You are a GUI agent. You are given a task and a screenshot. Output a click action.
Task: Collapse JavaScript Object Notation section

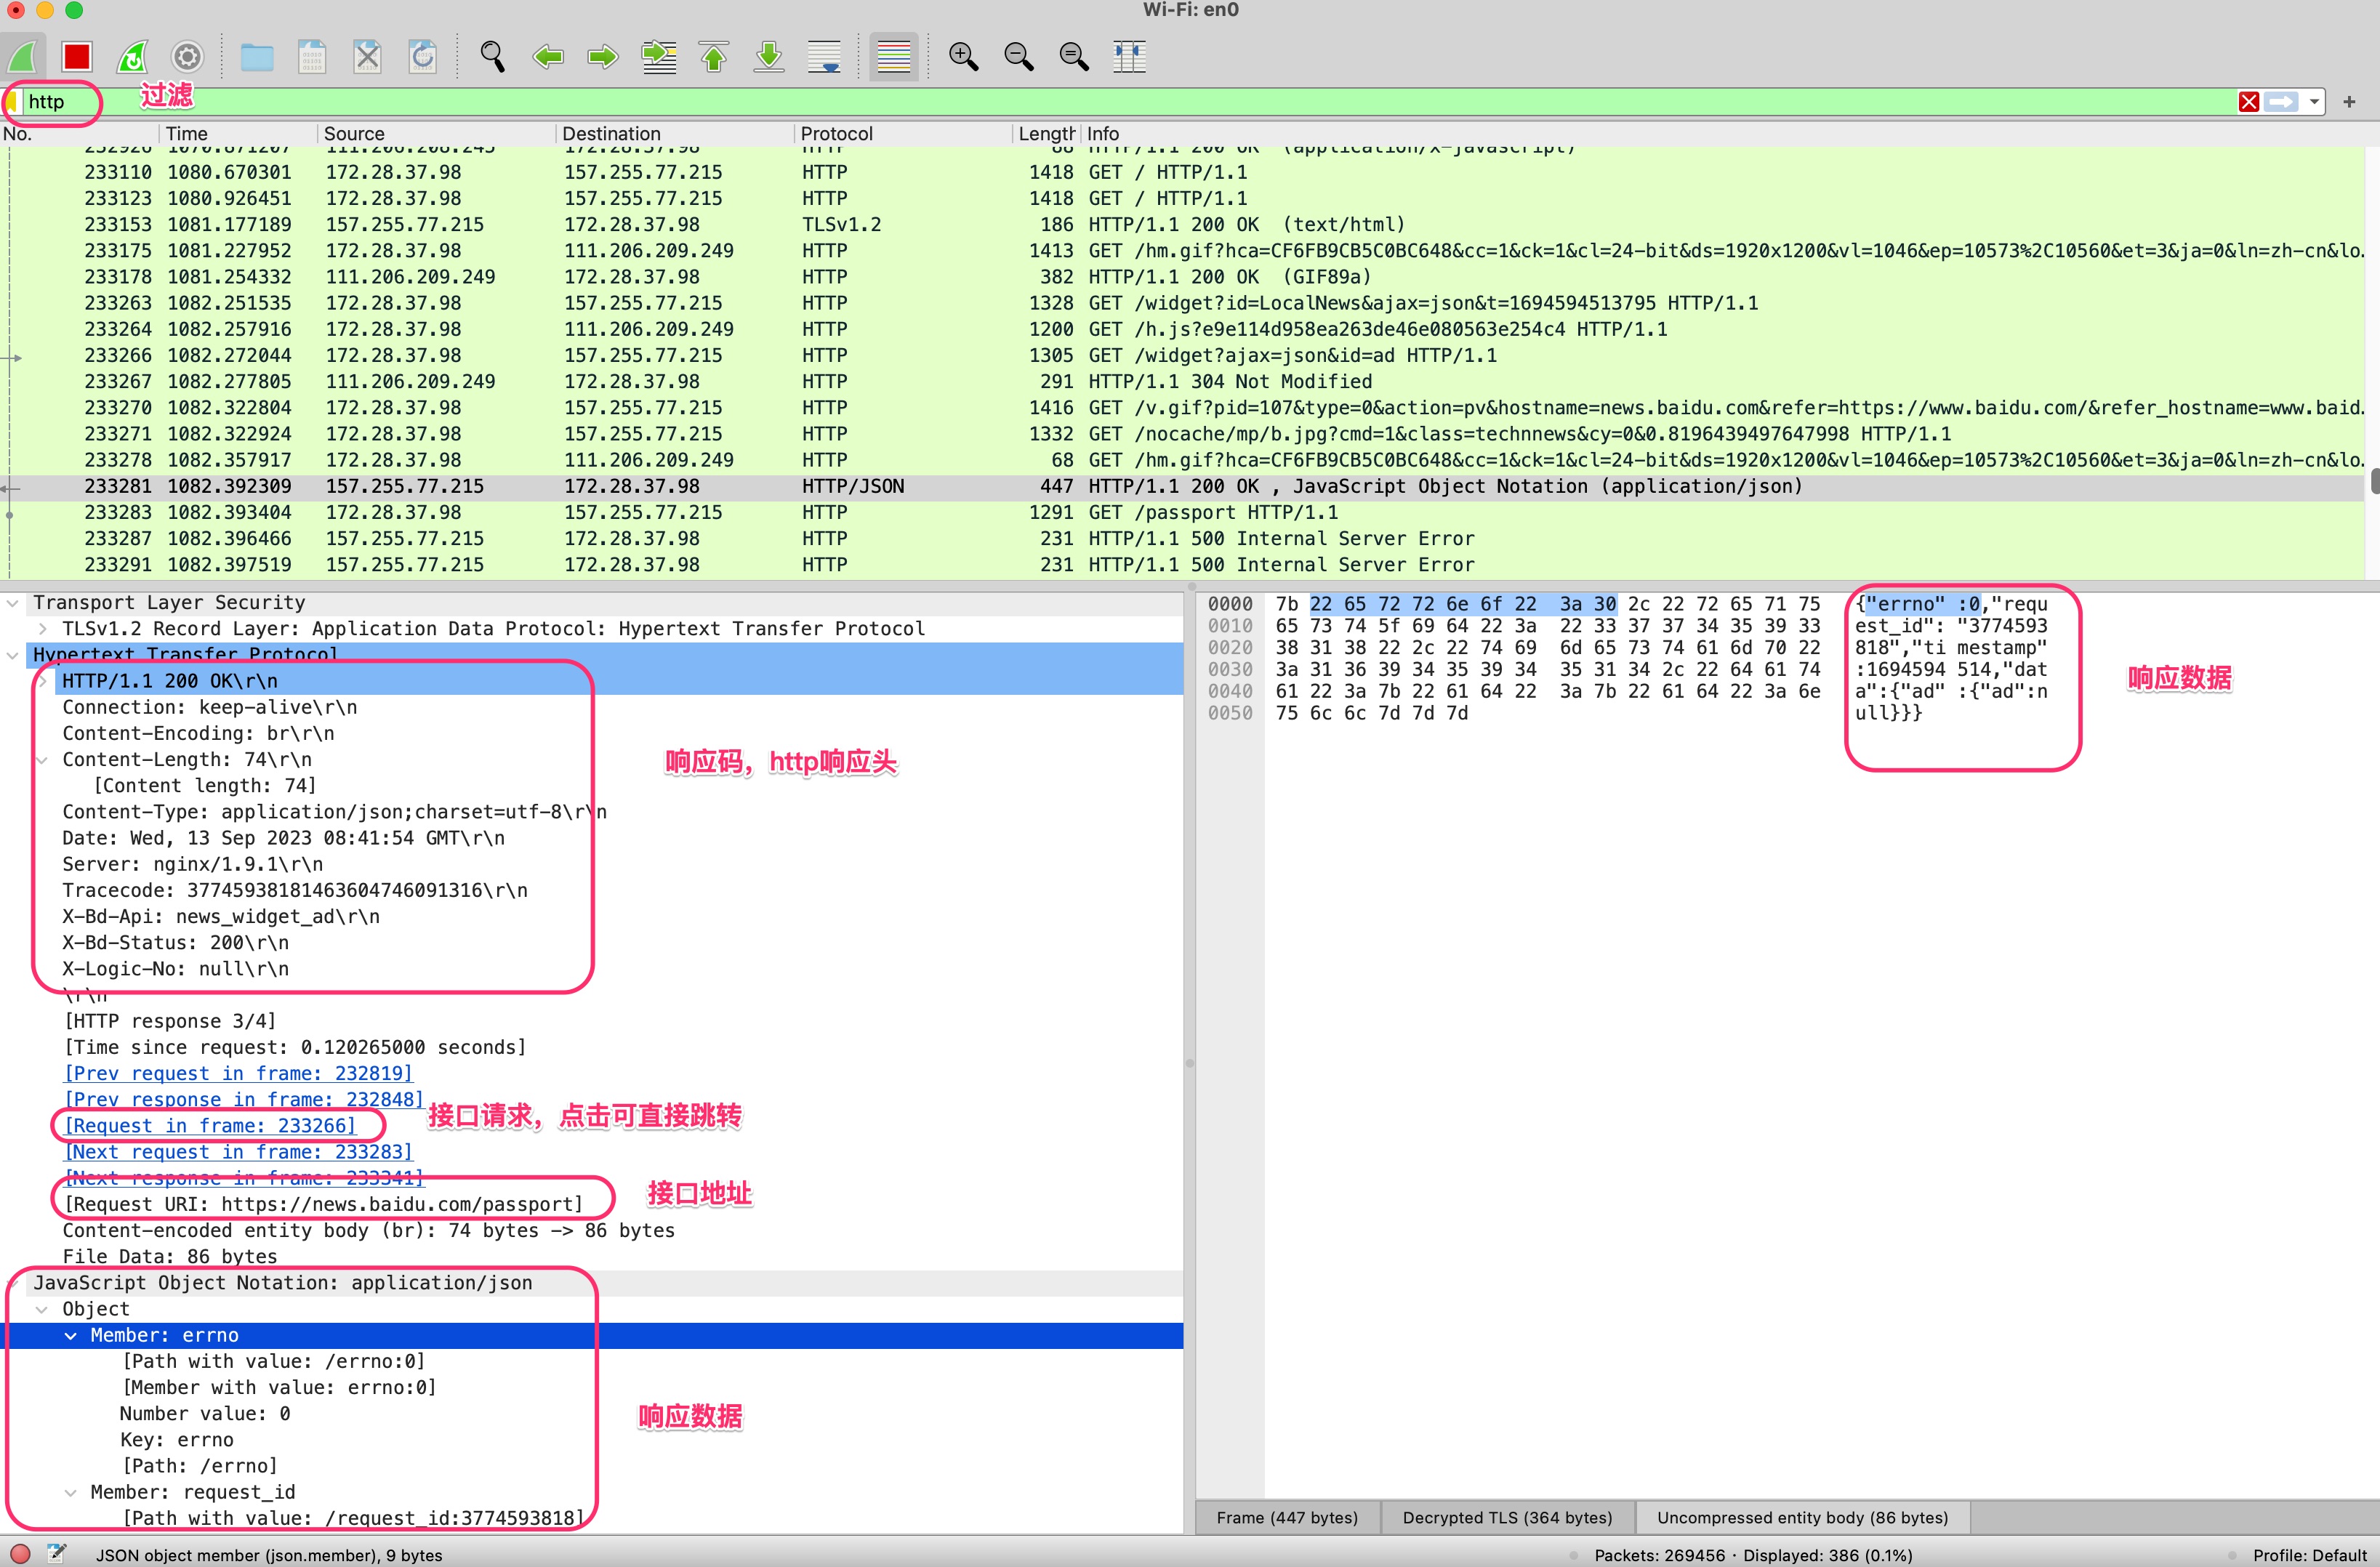(x=13, y=1283)
